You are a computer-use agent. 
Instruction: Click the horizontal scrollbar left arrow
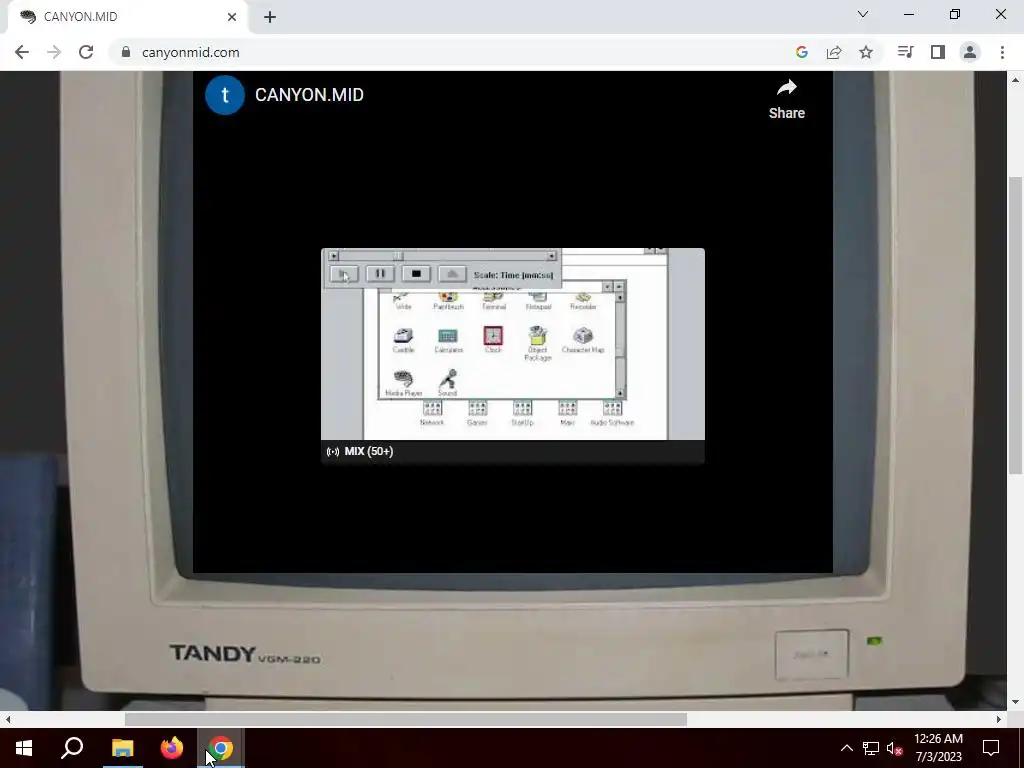pos(8,719)
